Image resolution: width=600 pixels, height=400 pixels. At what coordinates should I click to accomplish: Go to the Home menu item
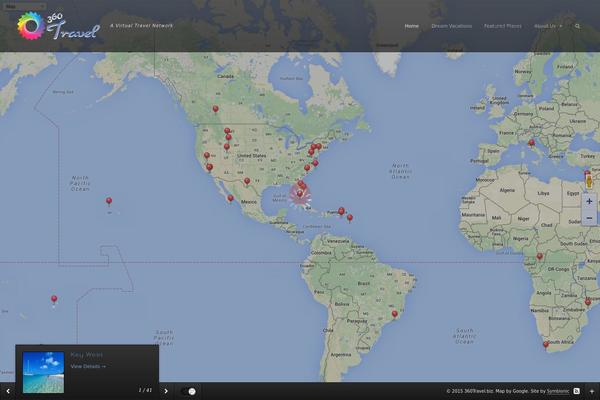click(x=412, y=26)
